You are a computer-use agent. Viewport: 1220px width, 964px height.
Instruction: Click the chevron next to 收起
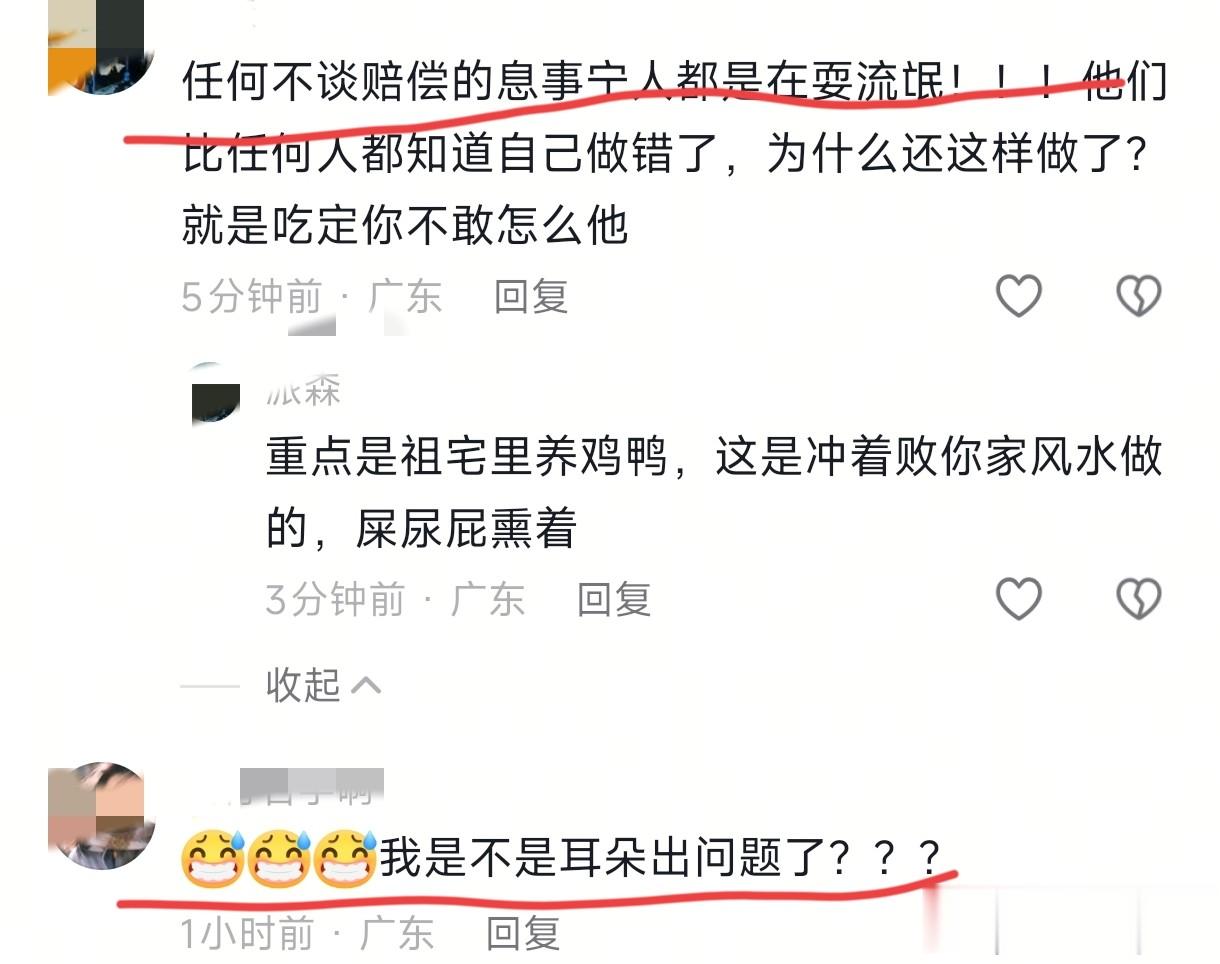[x=367, y=686]
